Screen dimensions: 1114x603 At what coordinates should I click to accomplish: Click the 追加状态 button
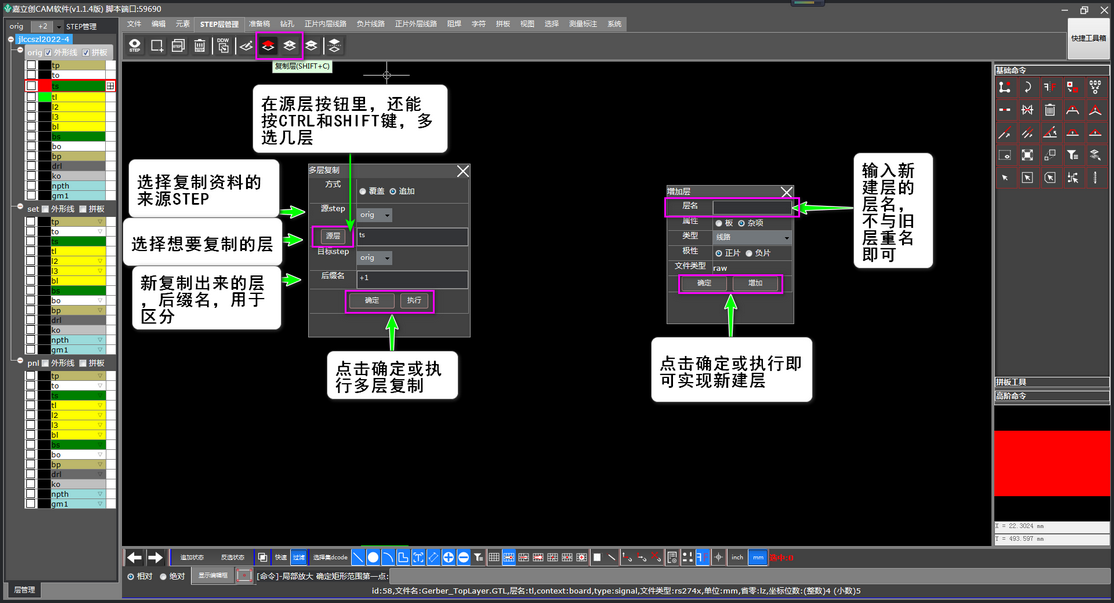[x=192, y=558]
